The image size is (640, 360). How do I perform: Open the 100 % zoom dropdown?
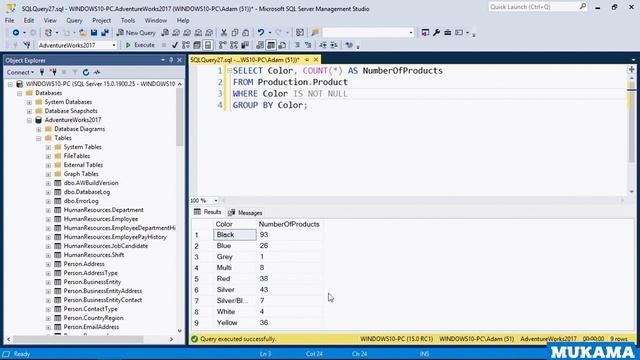(216, 200)
